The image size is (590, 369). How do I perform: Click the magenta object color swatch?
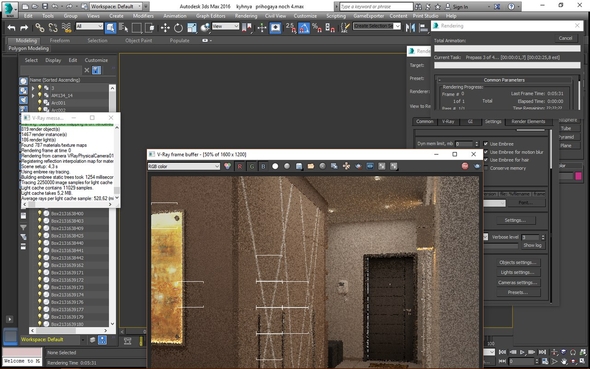pos(578,176)
